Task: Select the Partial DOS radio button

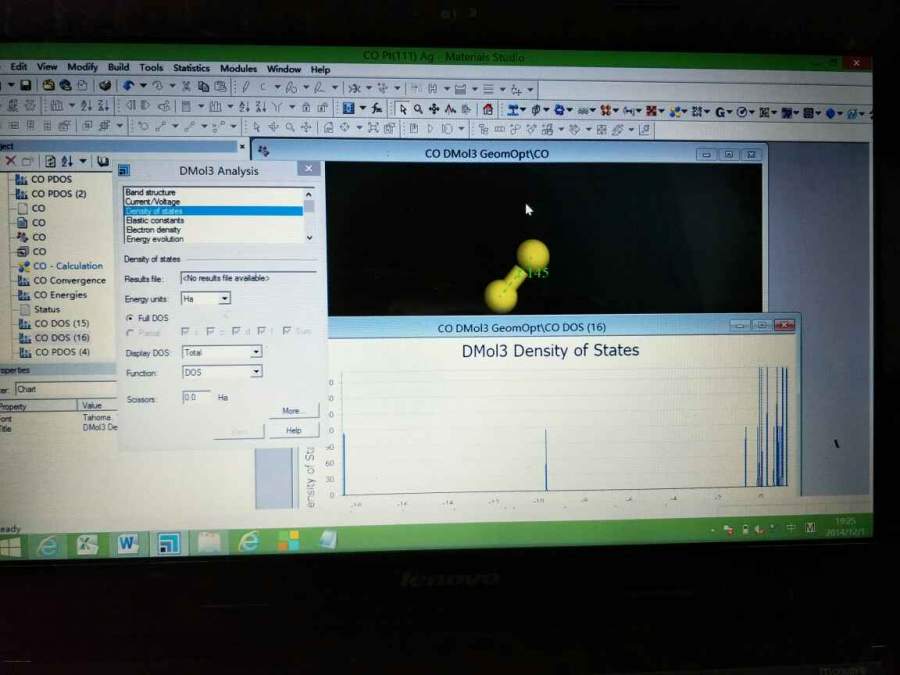Action: tap(130, 332)
